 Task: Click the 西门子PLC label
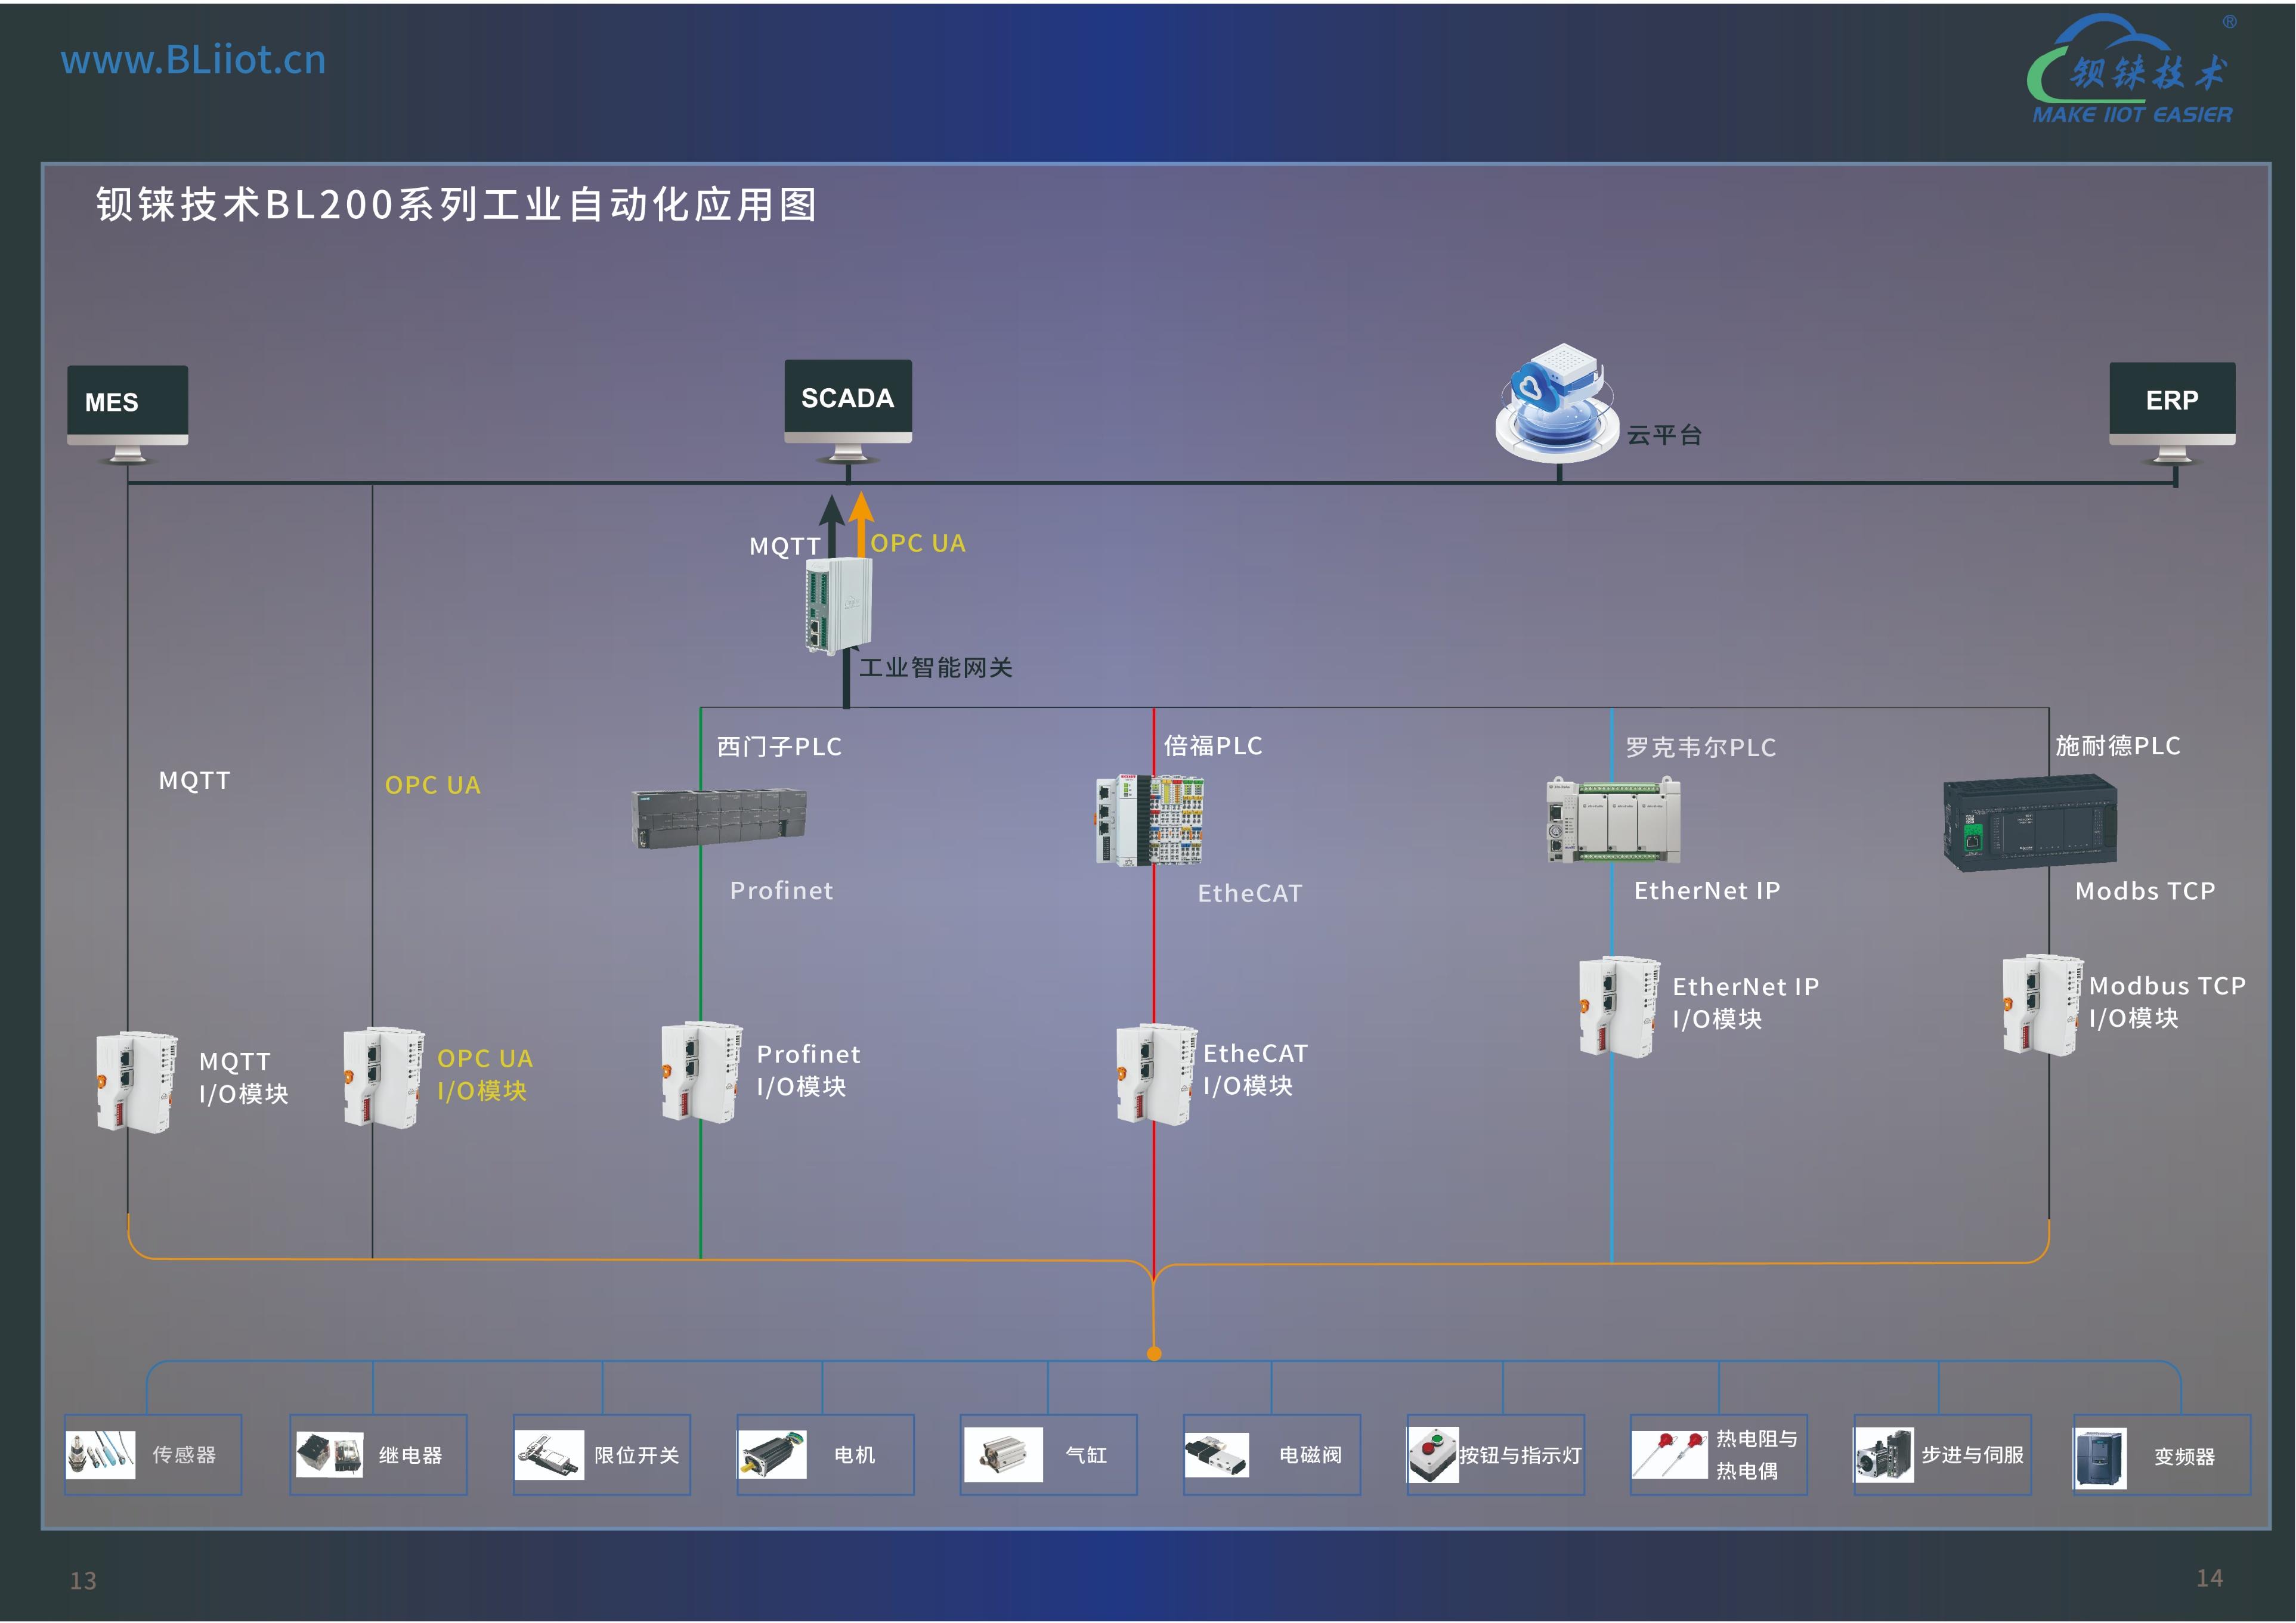coord(780,747)
